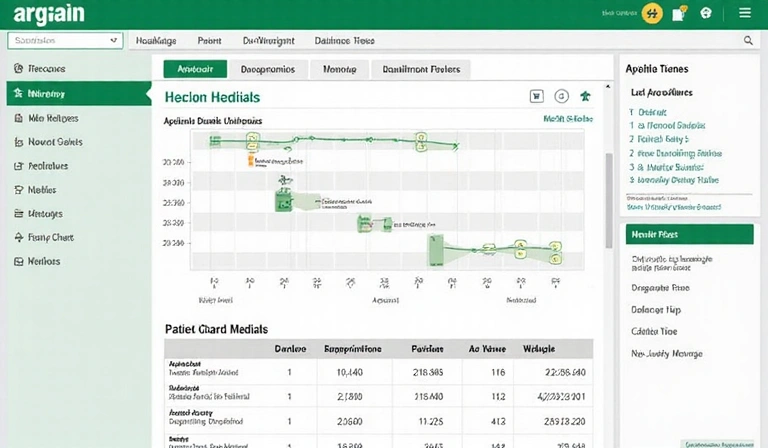
Task: Click the Marlar Suiurie link
Action: [671, 167]
